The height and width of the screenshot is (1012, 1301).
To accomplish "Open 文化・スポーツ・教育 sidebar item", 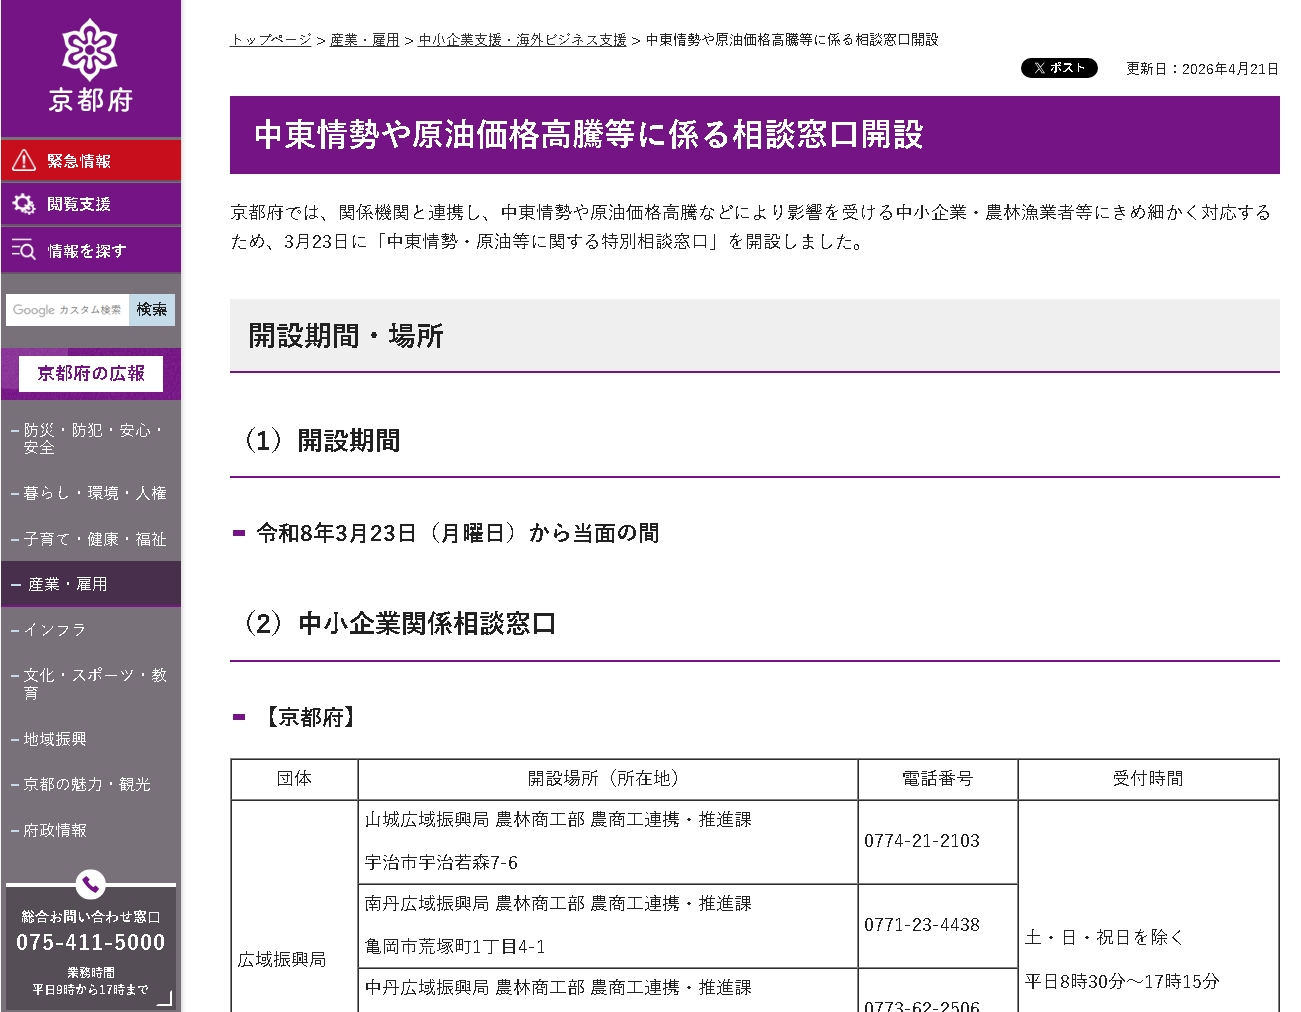I will point(91,684).
